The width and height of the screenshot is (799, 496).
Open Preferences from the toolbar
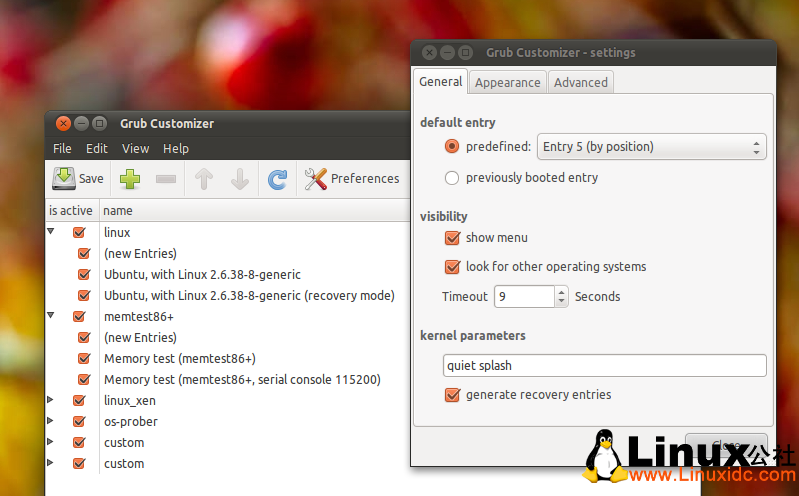(352, 179)
